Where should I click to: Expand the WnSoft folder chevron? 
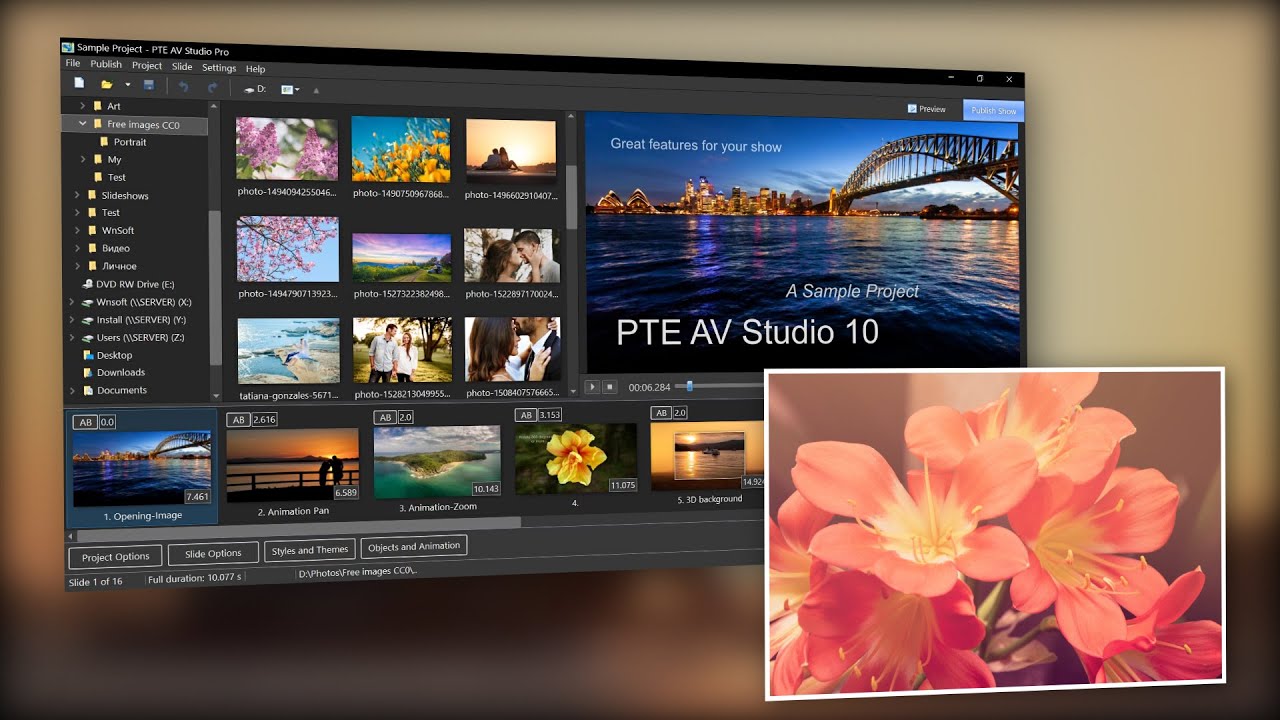tap(77, 230)
